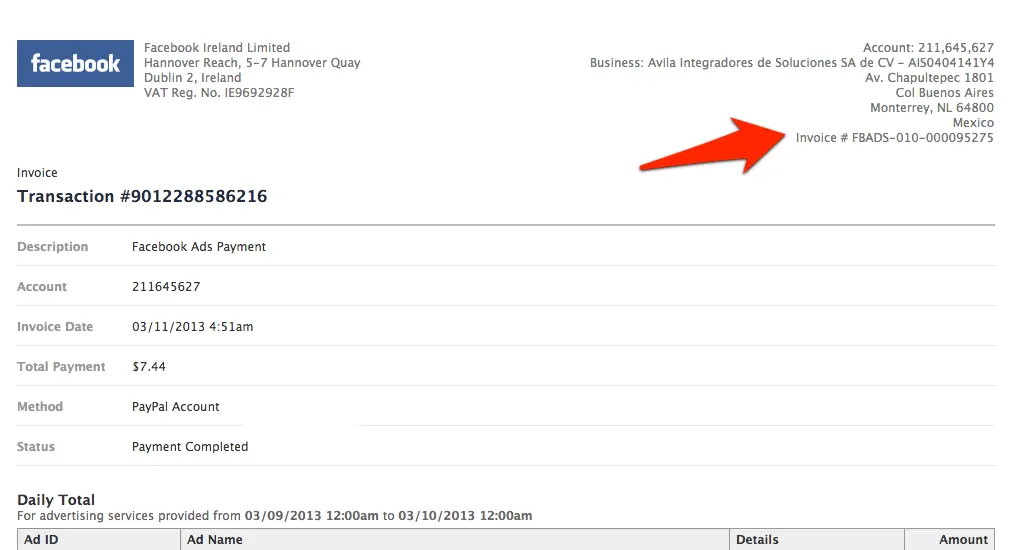Click the small 'Invoice' heading above Transaction
This screenshot has width=1015, height=550.
(x=37, y=173)
